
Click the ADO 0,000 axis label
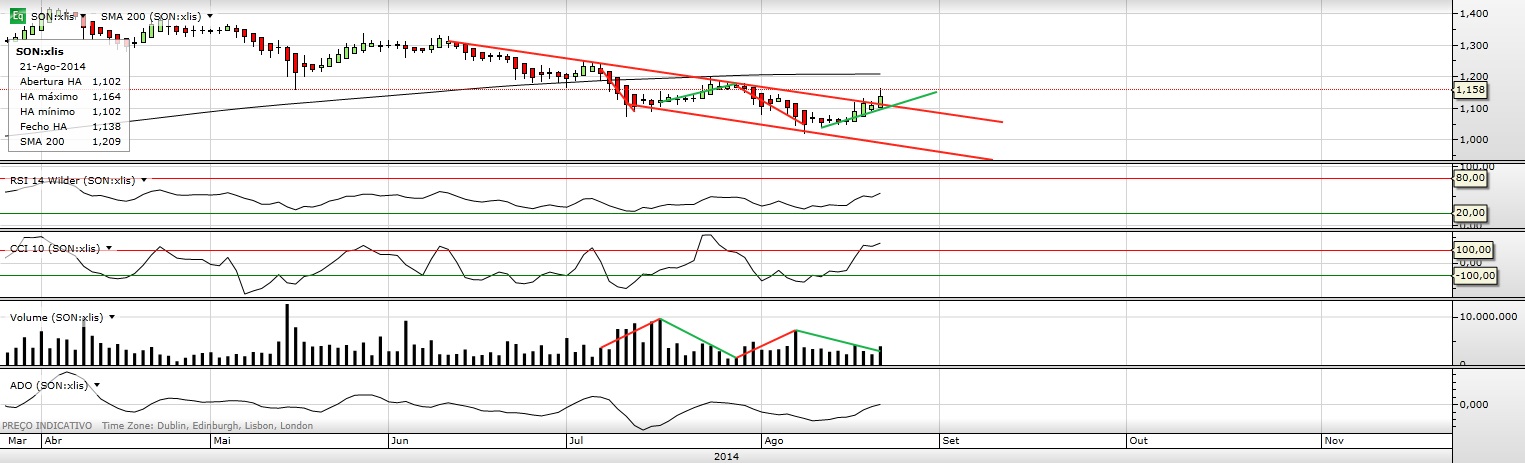click(1475, 405)
